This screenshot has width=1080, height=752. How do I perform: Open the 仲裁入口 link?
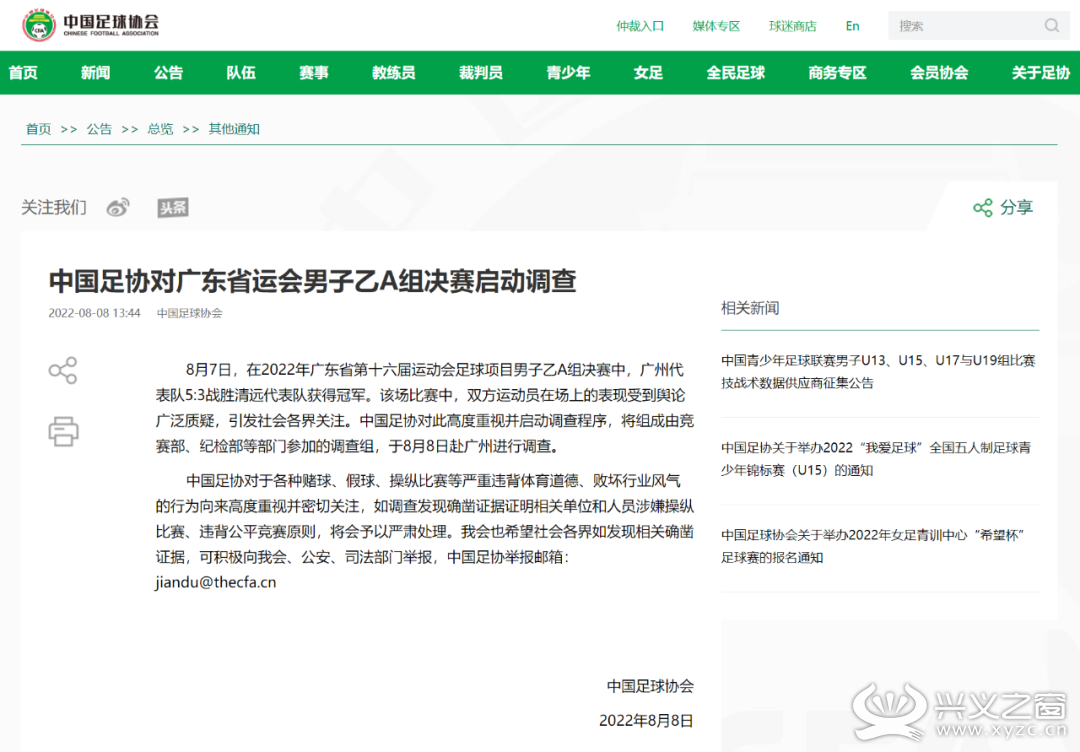640,26
